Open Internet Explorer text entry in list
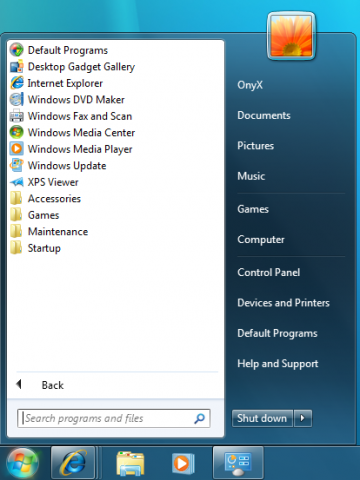The image size is (360, 480). [65, 83]
